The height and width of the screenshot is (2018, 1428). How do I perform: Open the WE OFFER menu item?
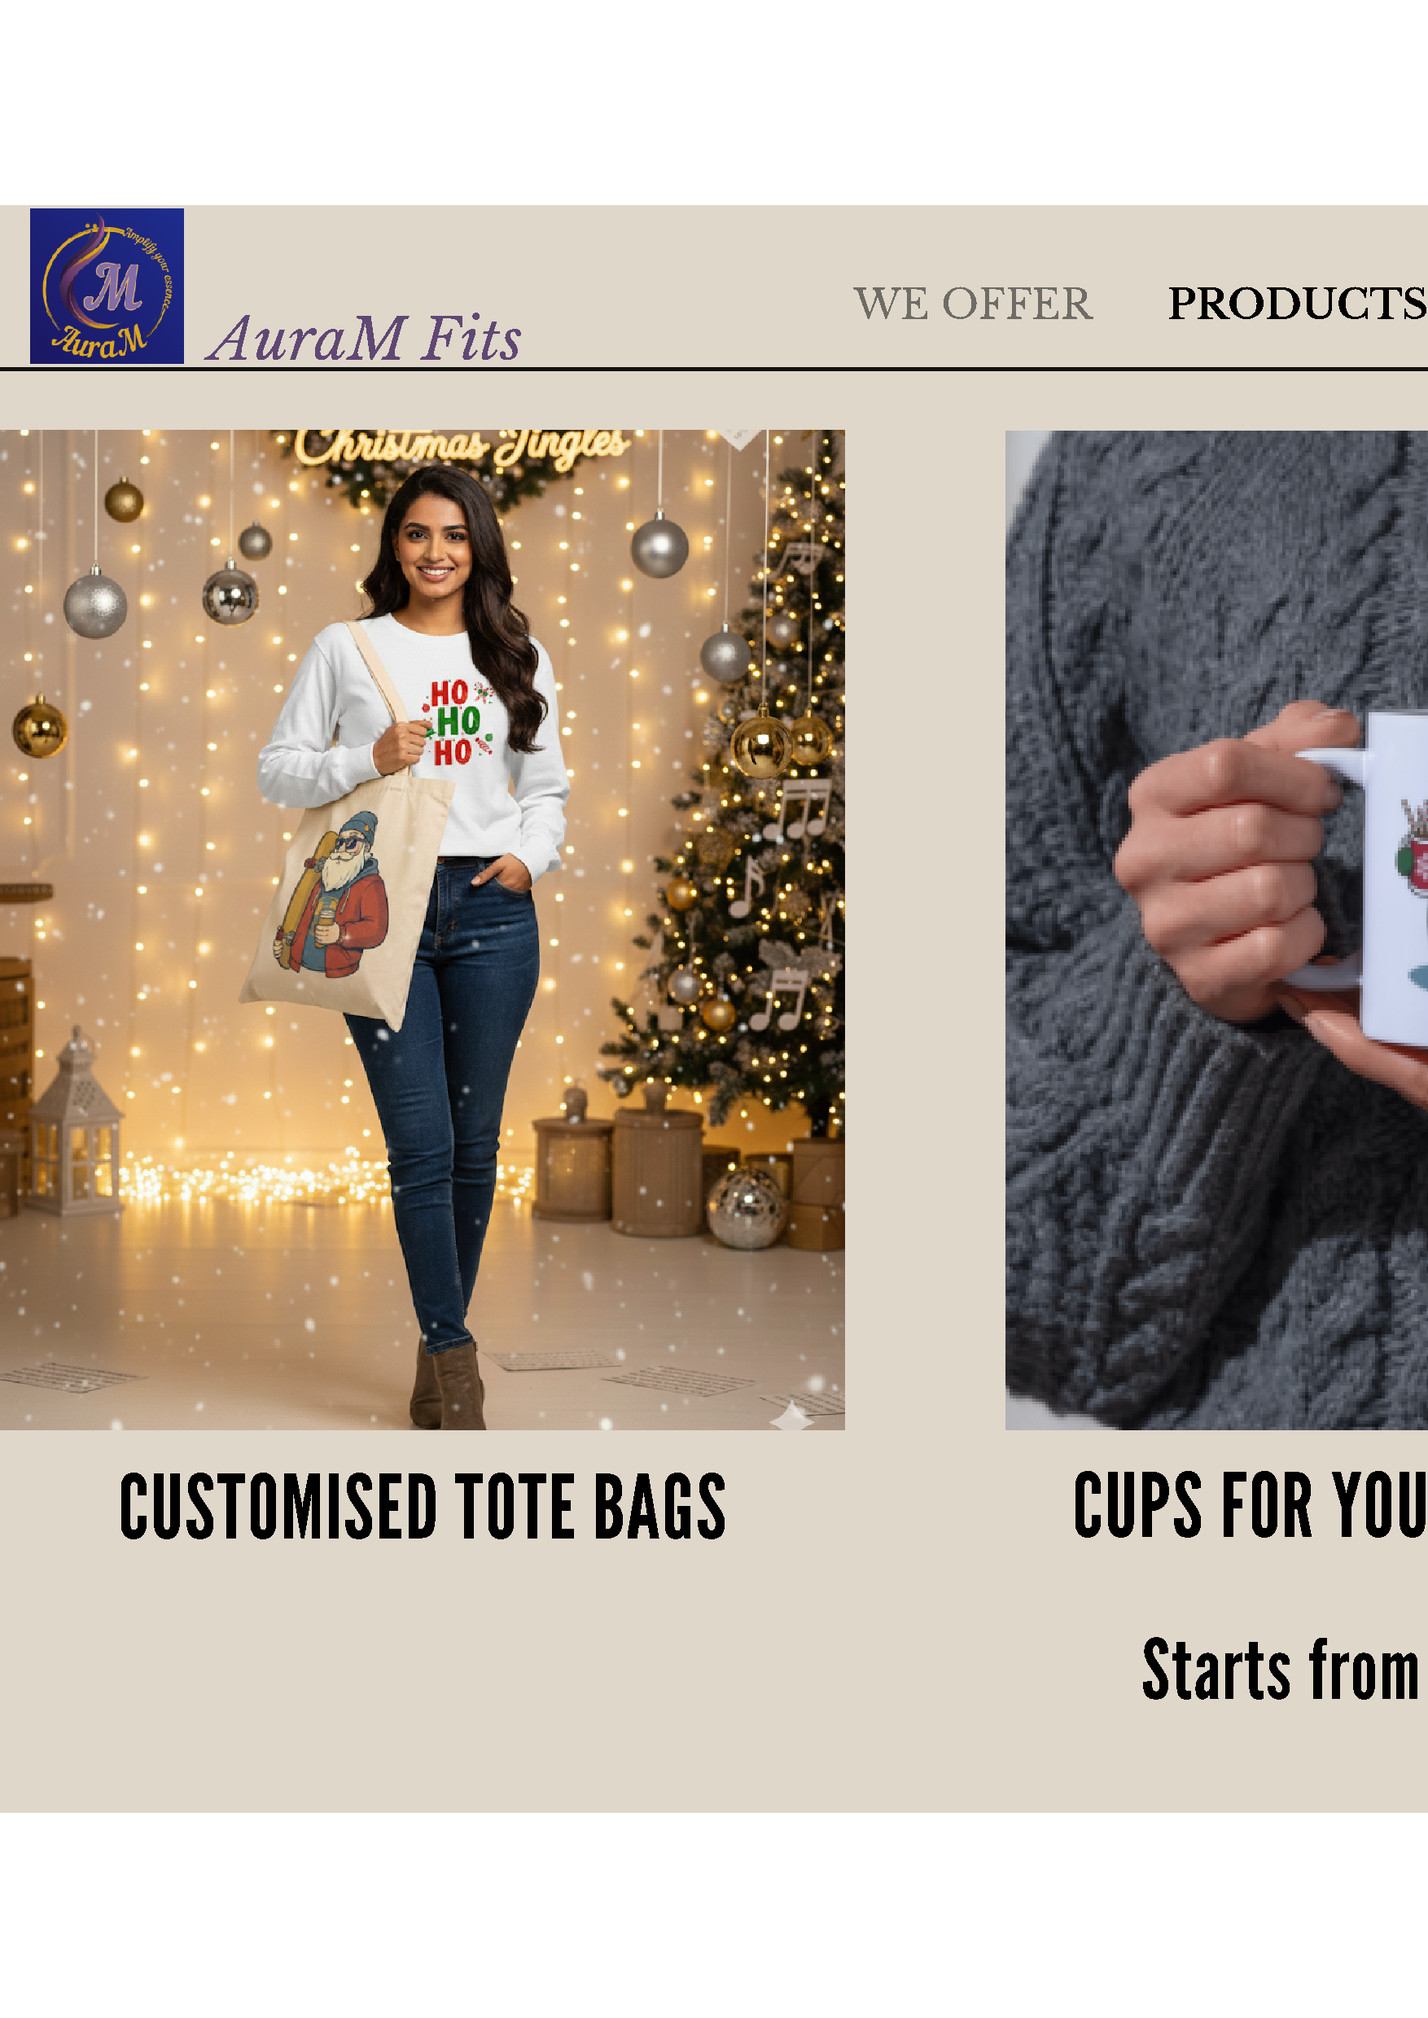click(973, 304)
